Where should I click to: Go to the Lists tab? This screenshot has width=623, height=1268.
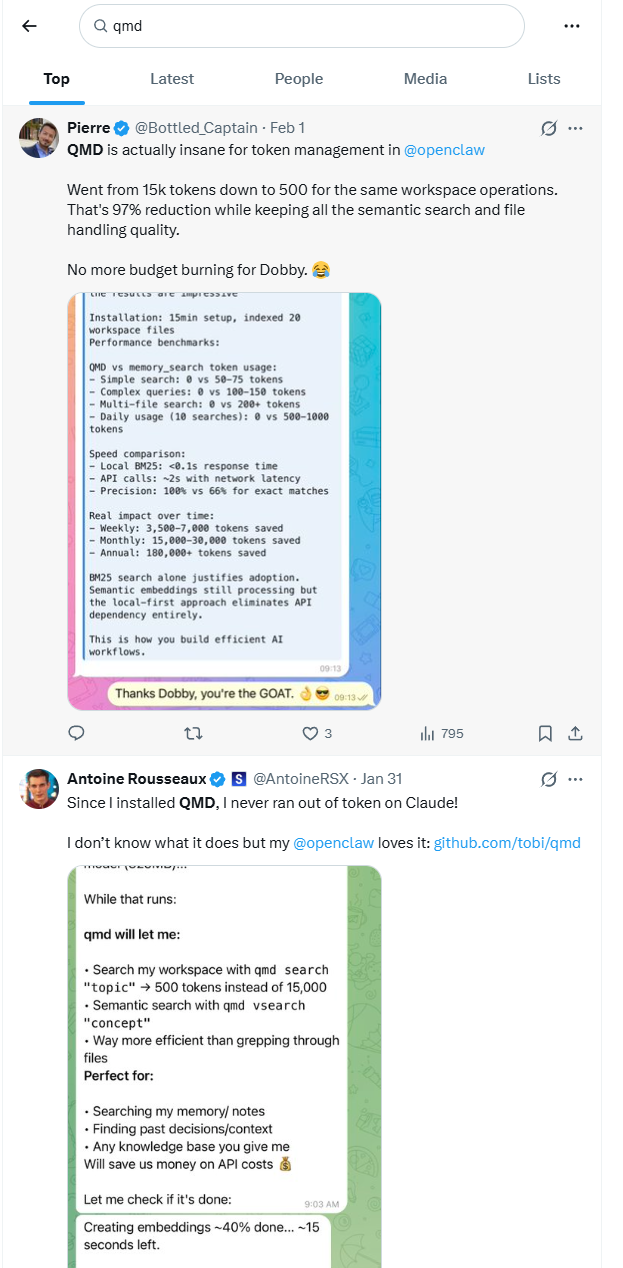[544, 79]
